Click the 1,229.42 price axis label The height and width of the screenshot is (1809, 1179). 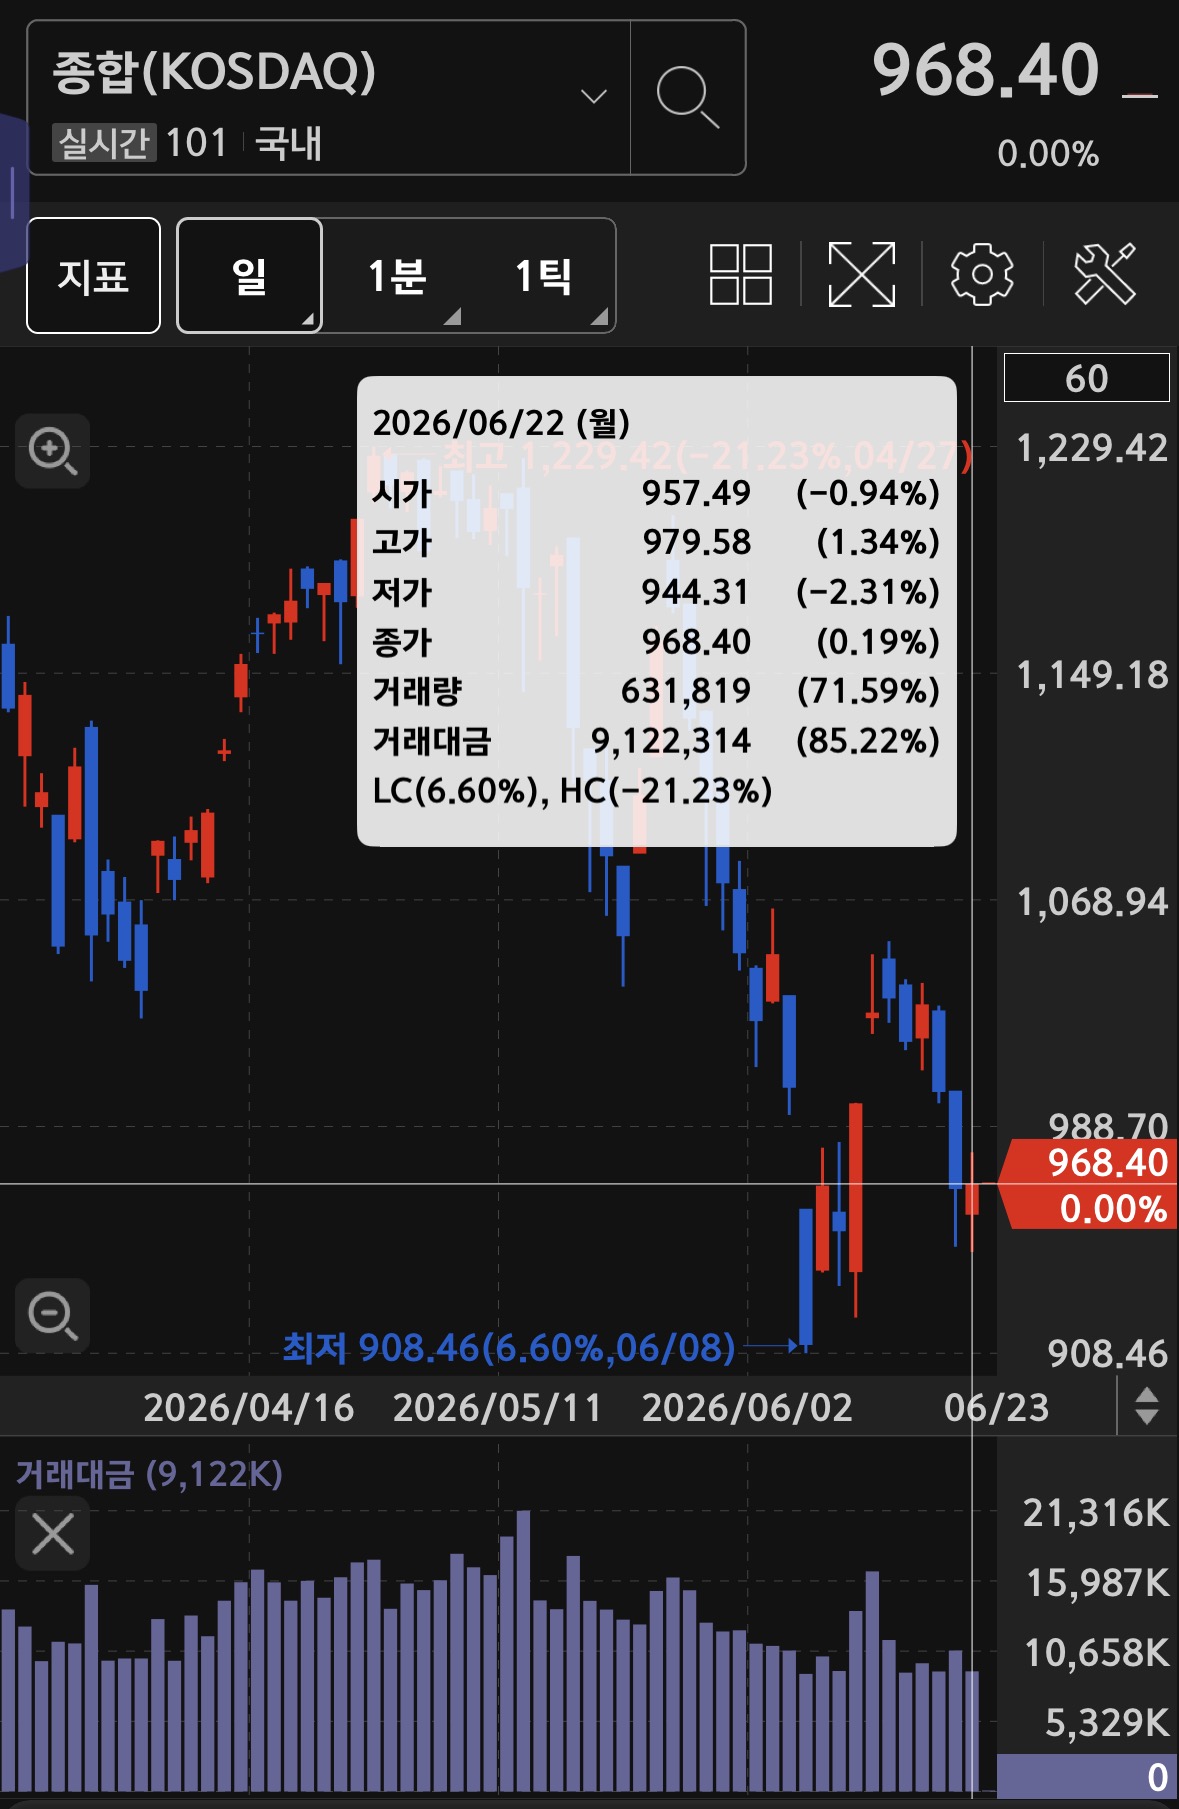[1092, 447]
